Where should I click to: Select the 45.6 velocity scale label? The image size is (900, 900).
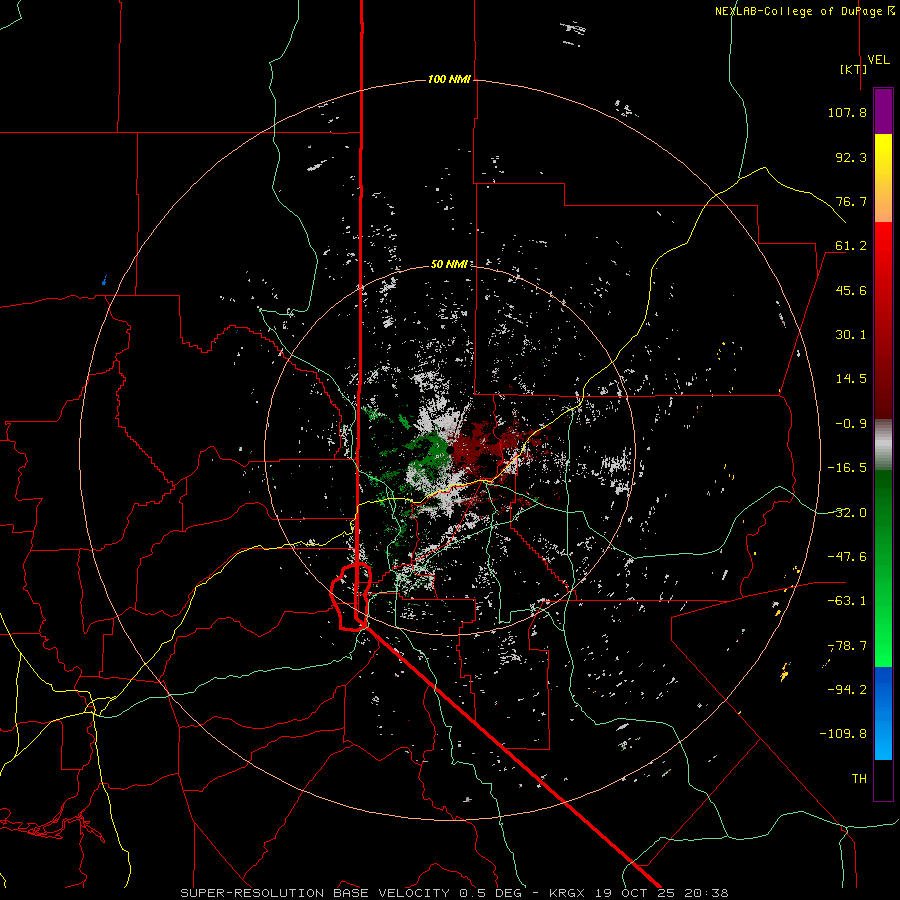[x=851, y=290]
